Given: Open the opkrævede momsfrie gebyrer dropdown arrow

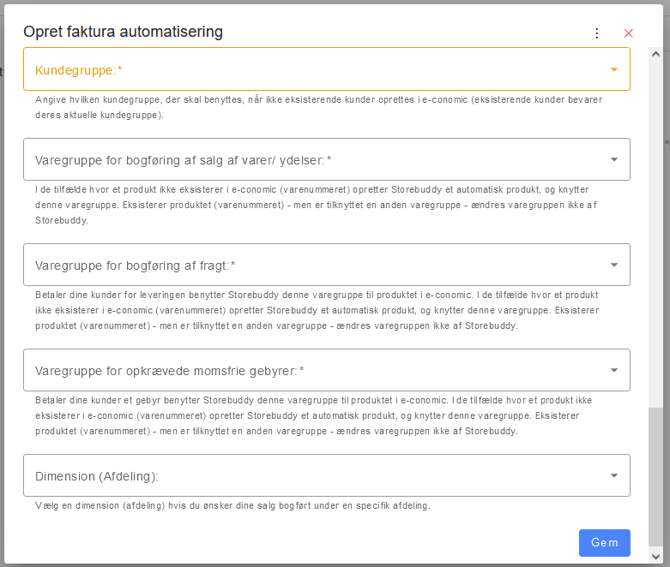Looking at the screenshot, I should 614,370.
